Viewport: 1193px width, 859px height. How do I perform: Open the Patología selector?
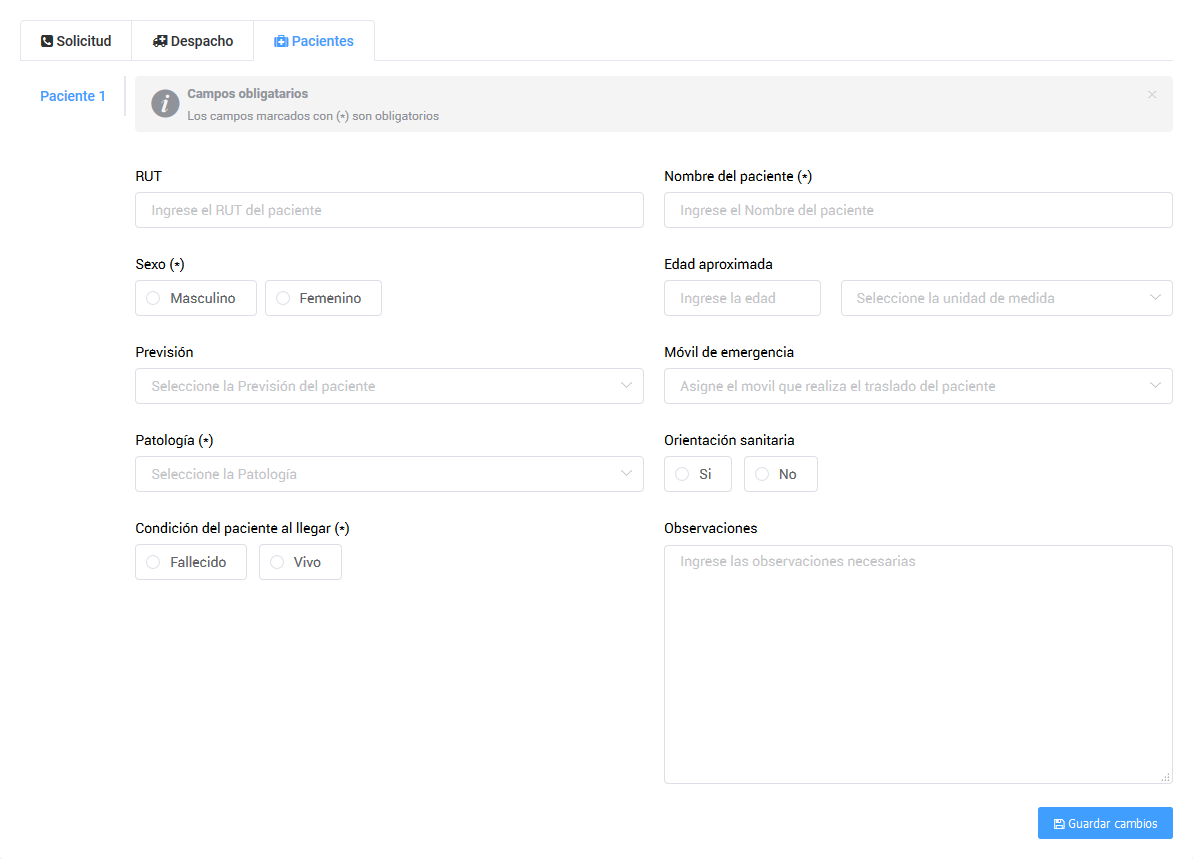pyautogui.click(x=389, y=474)
